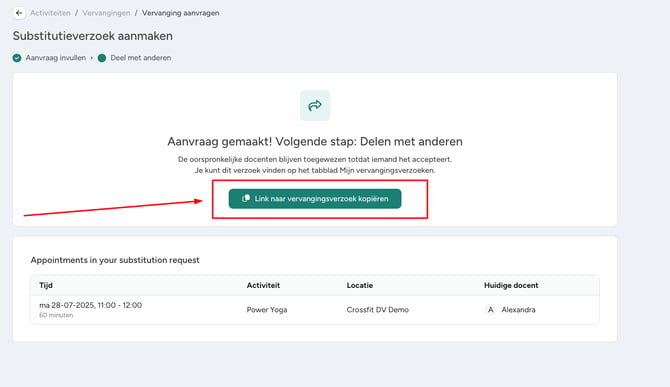The image size is (670, 387).
Task: Open Activiteiten in breadcrumb
Action: (50, 13)
